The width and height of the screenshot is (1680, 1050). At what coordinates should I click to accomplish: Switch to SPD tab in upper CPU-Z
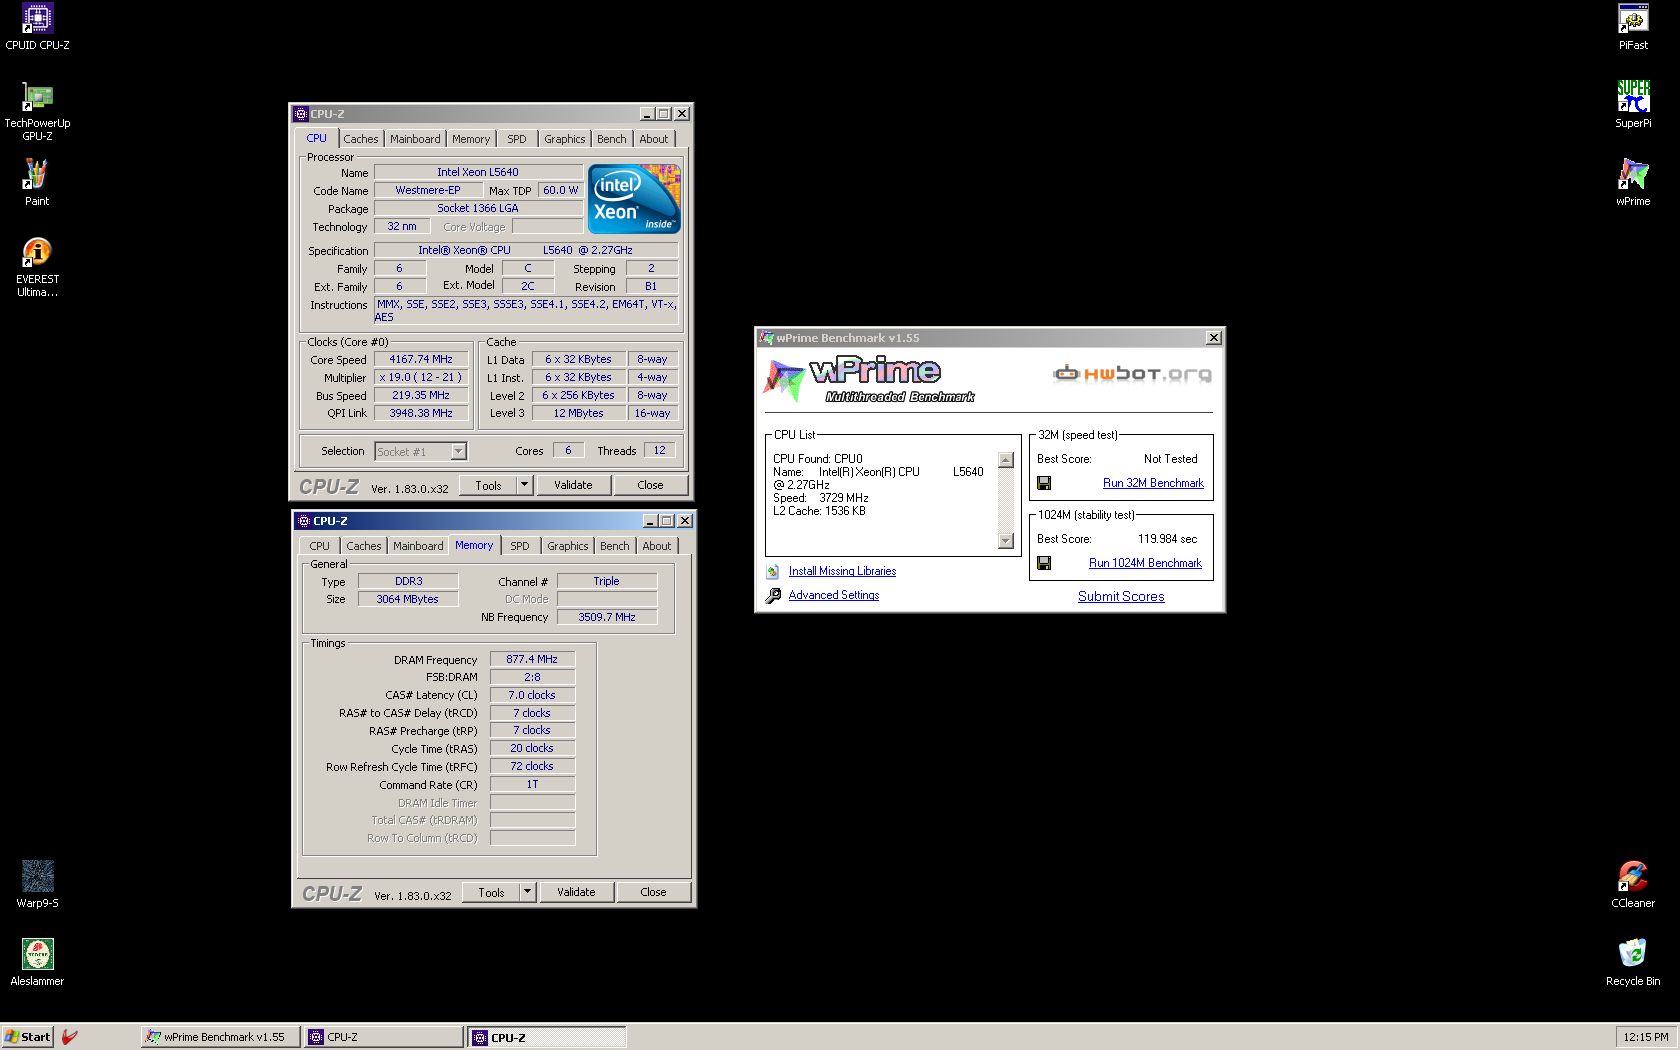pos(517,139)
